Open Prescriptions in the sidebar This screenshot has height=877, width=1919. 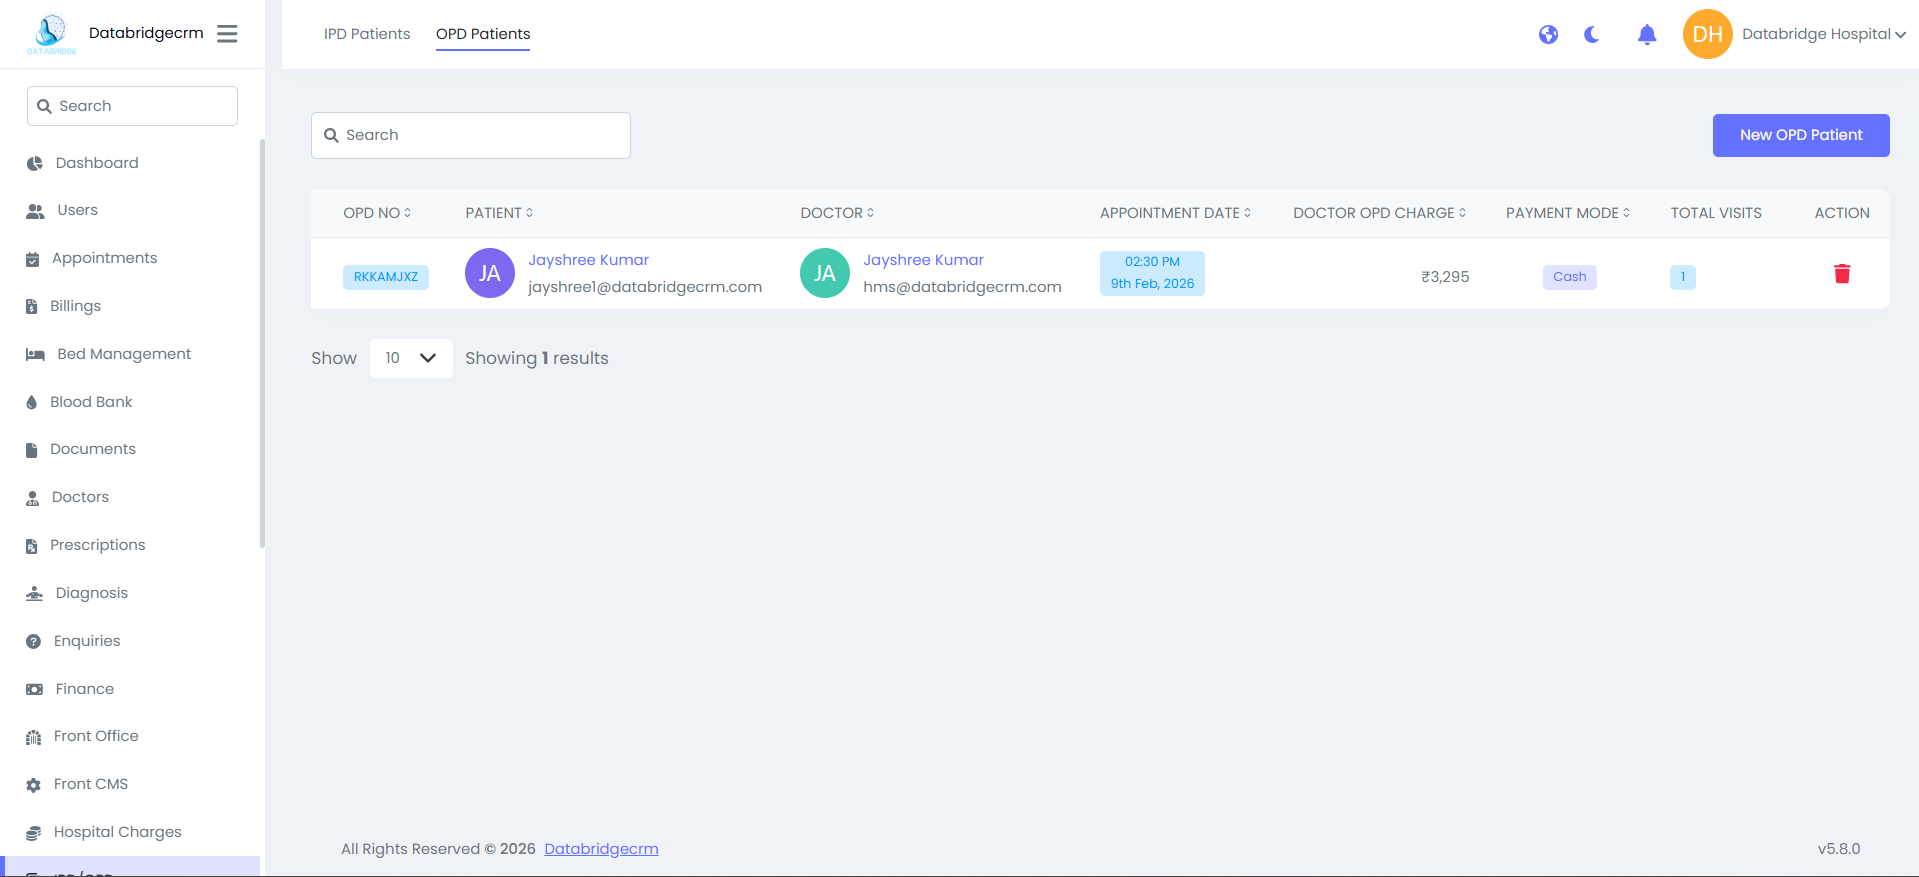(x=98, y=545)
